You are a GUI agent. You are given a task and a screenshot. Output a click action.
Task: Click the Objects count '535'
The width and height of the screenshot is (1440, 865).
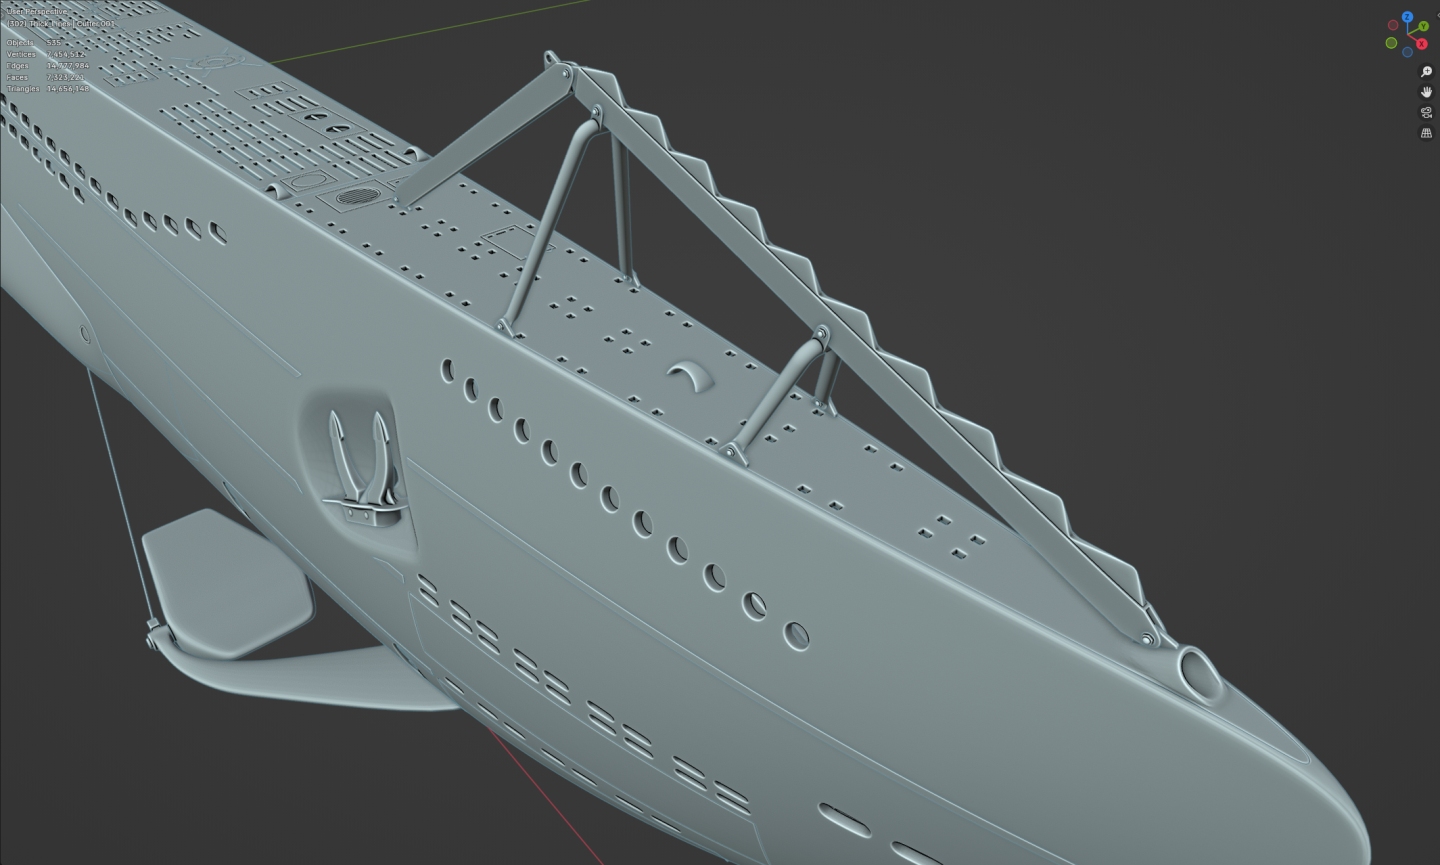coord(54,43)
